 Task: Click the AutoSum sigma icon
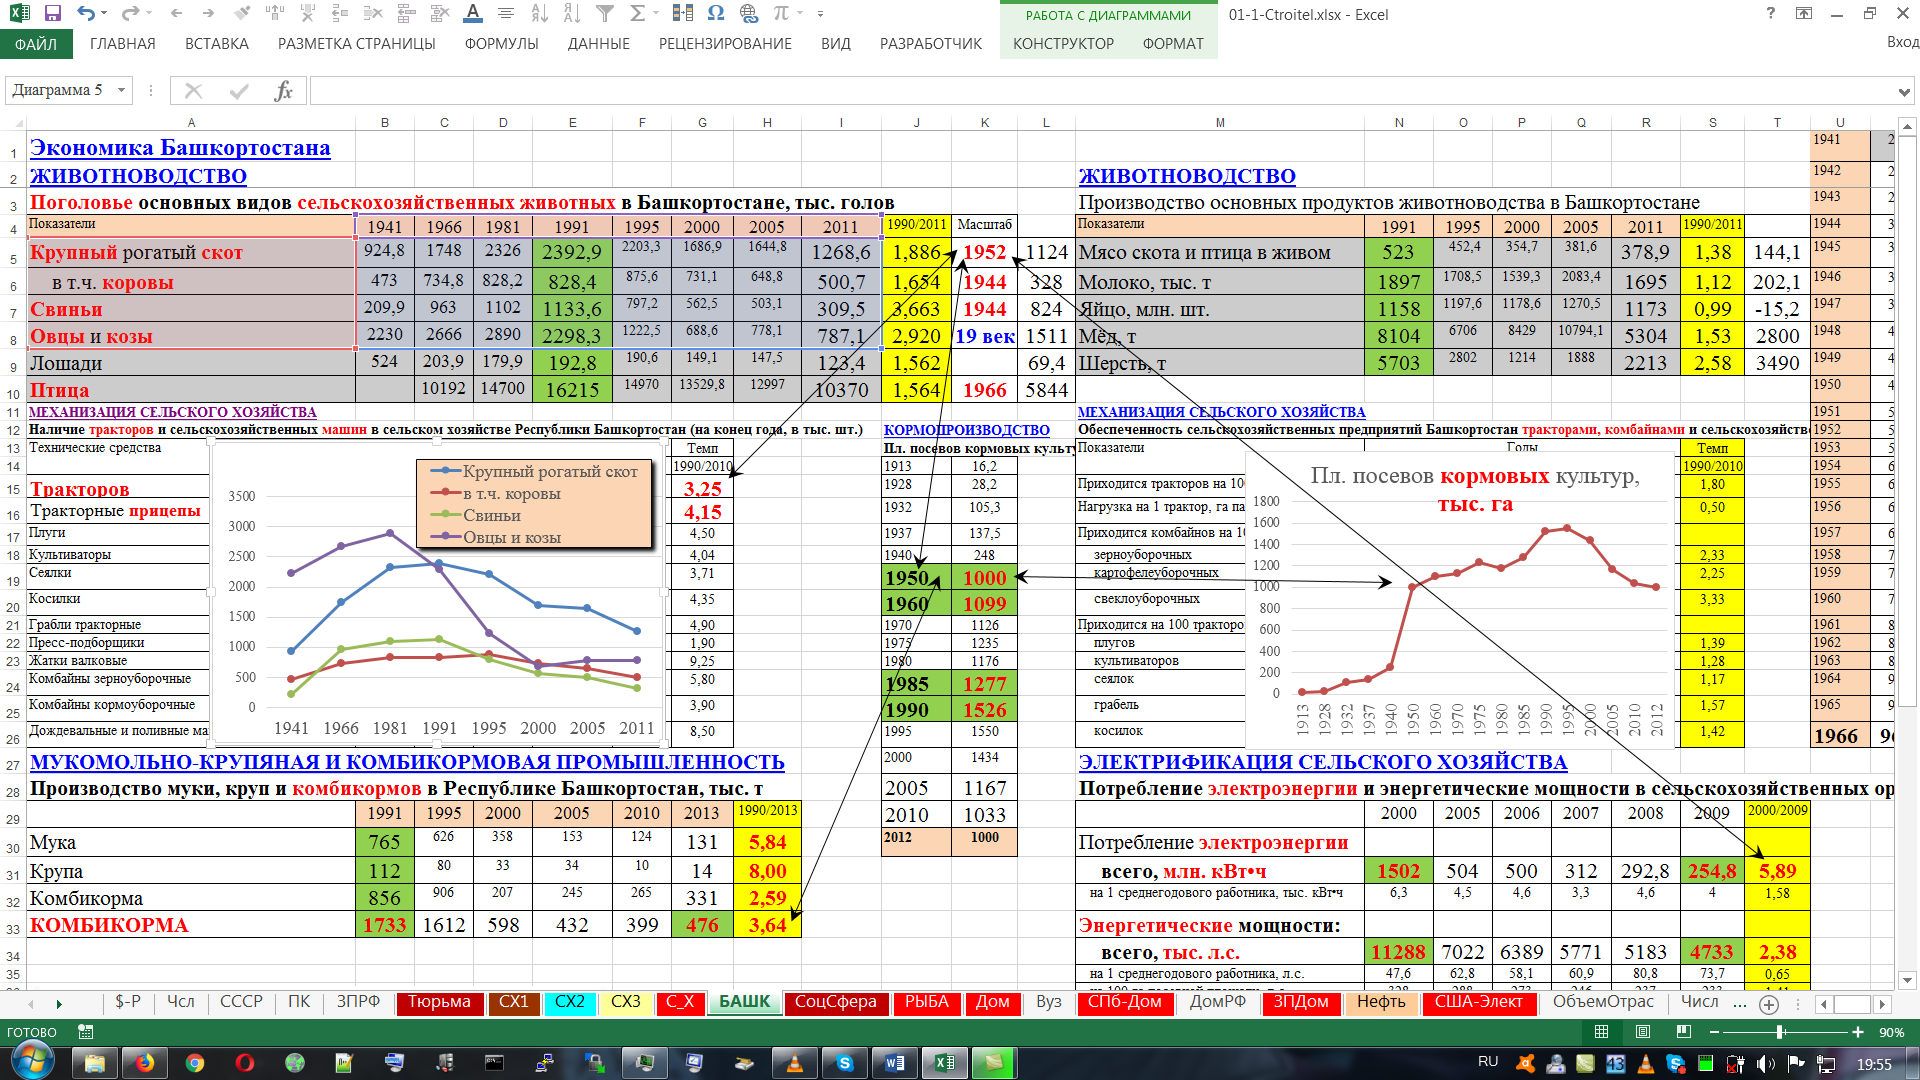[x=637, y=14]
